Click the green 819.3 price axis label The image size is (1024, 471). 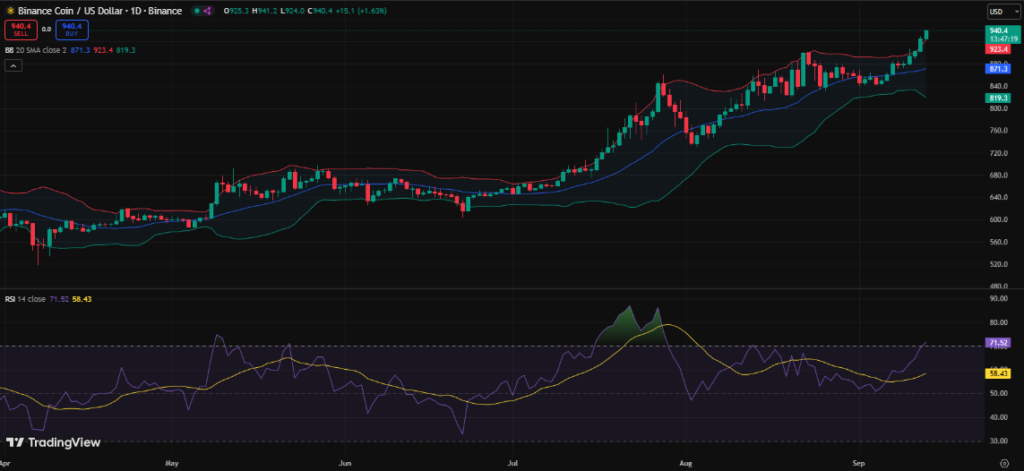[x=999, y=98]
